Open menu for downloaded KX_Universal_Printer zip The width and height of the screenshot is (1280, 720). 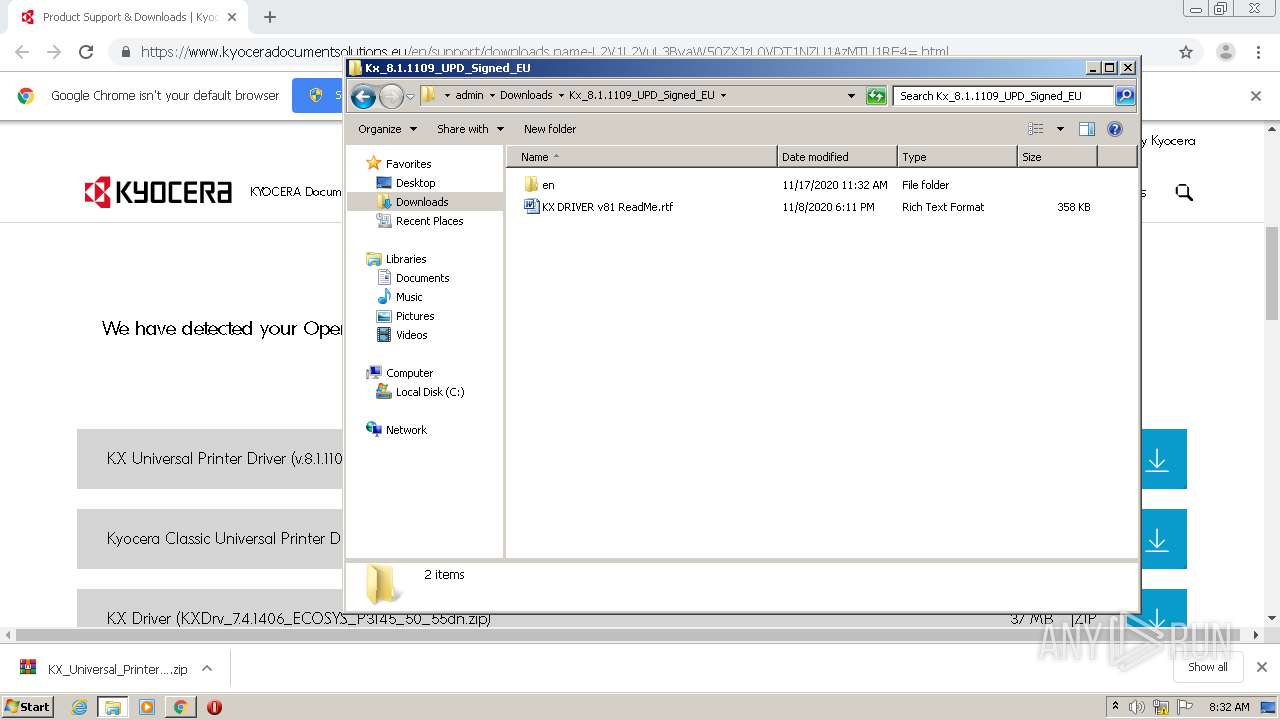point(207,669)
